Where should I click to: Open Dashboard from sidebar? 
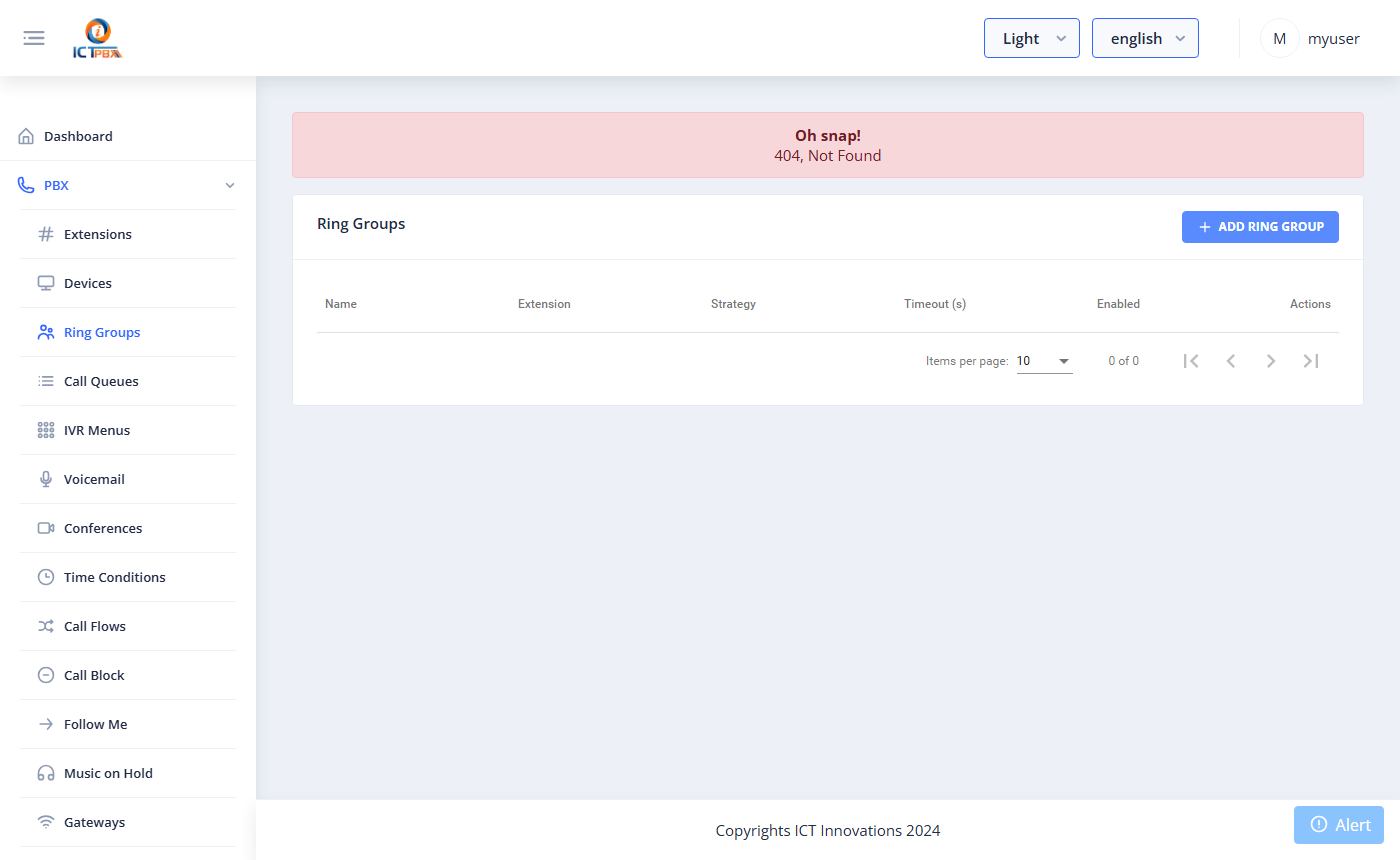[128, 136]
